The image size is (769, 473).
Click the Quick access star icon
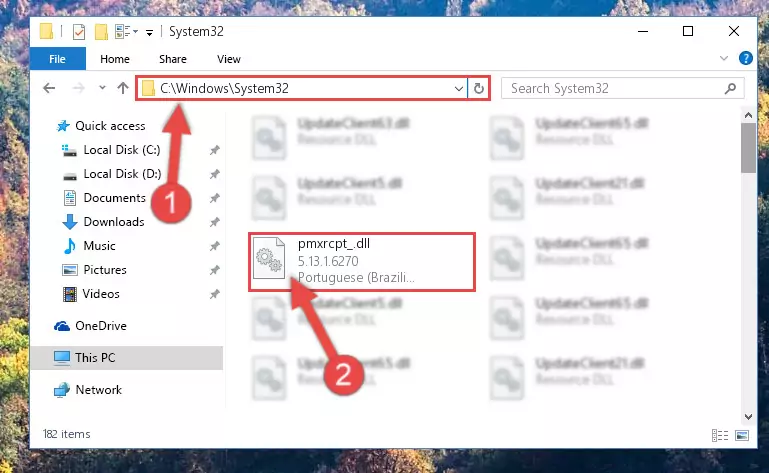tap(63, 126)
